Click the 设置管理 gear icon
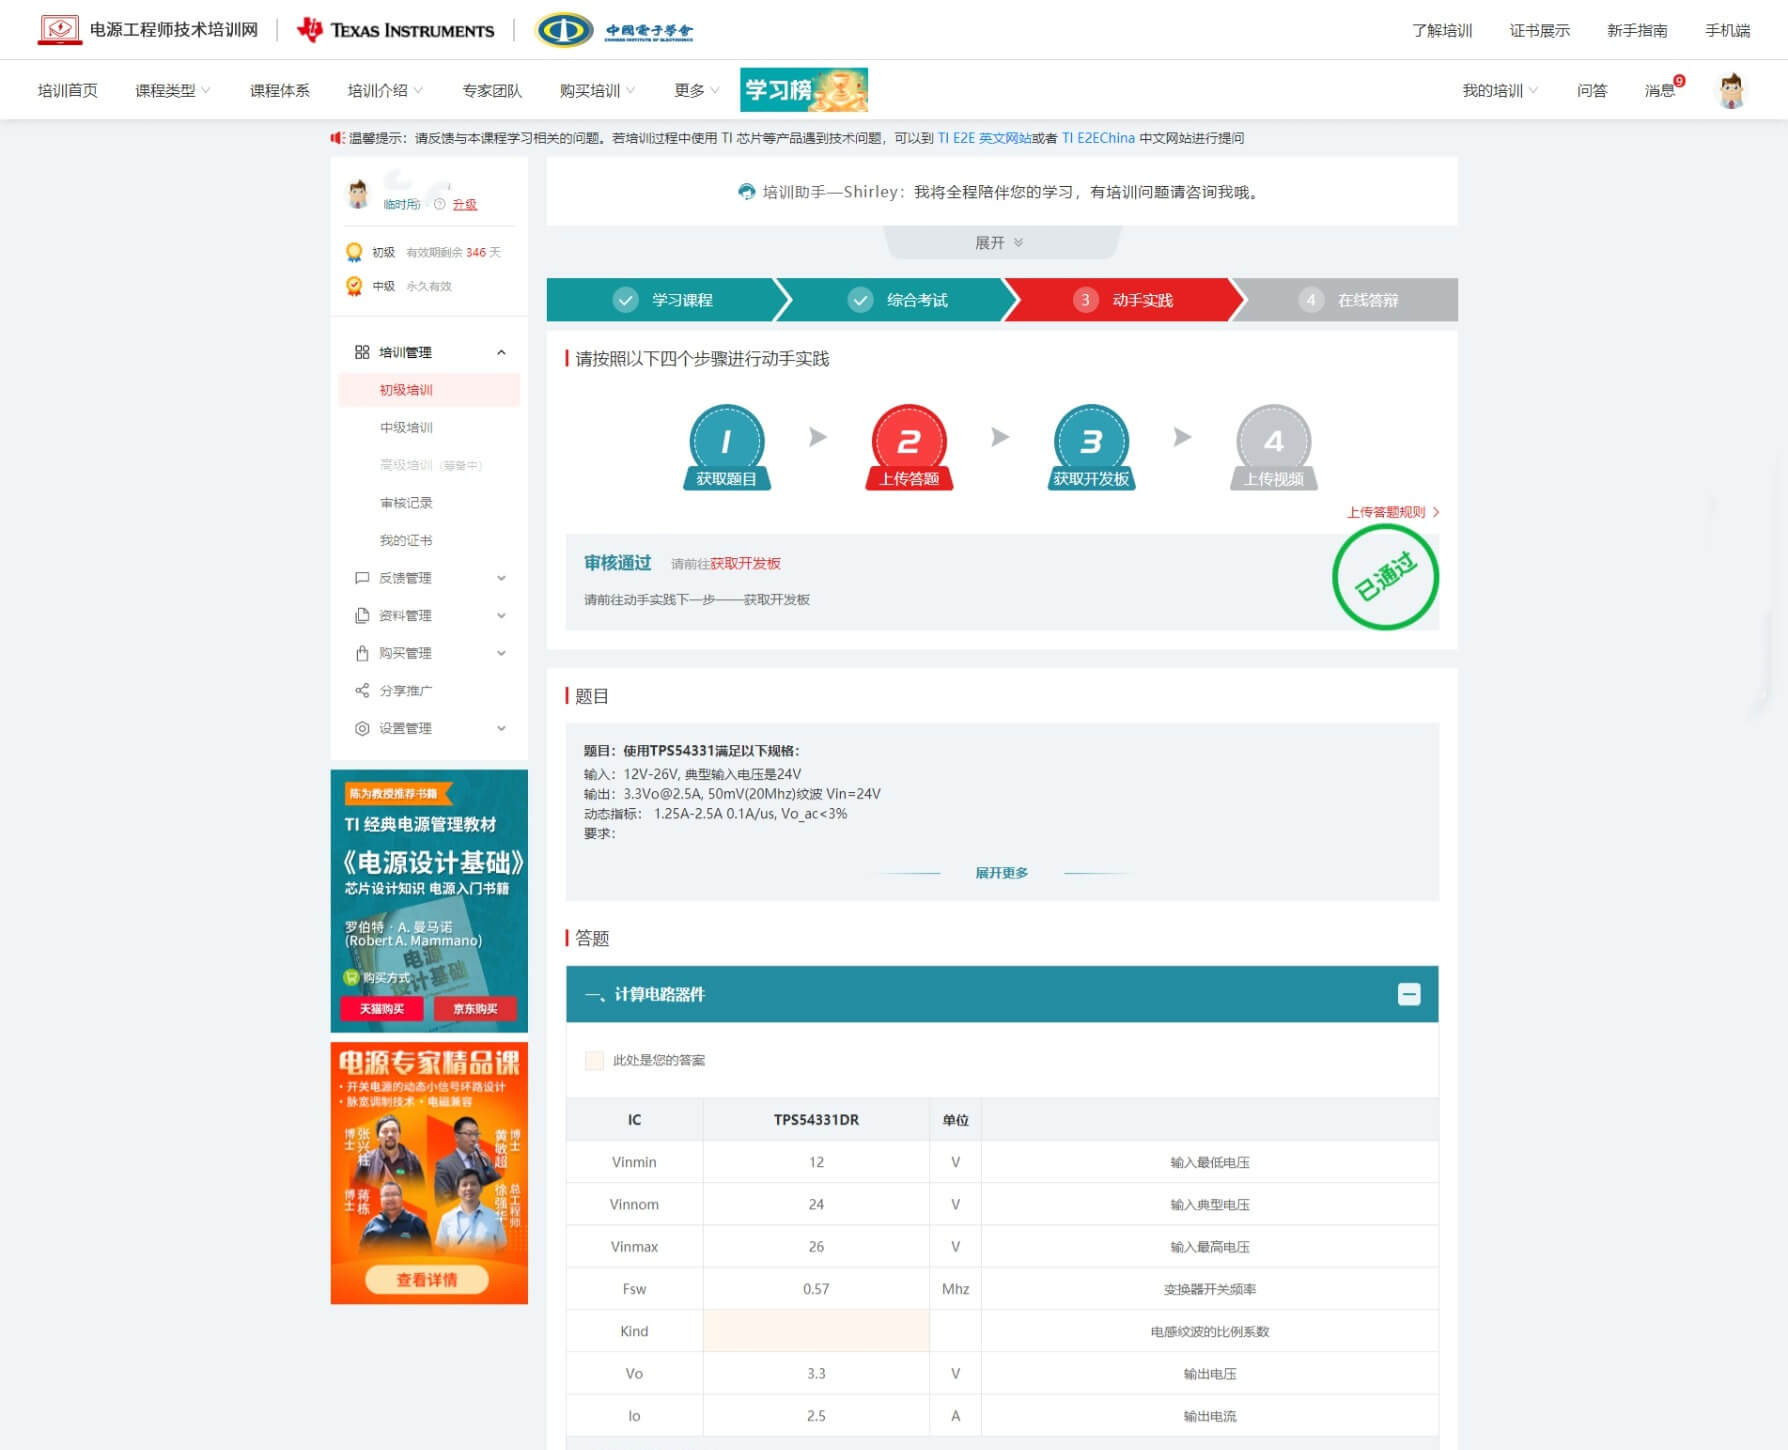Viewport: 1788px width, 1450px height. tap(362, 728)
